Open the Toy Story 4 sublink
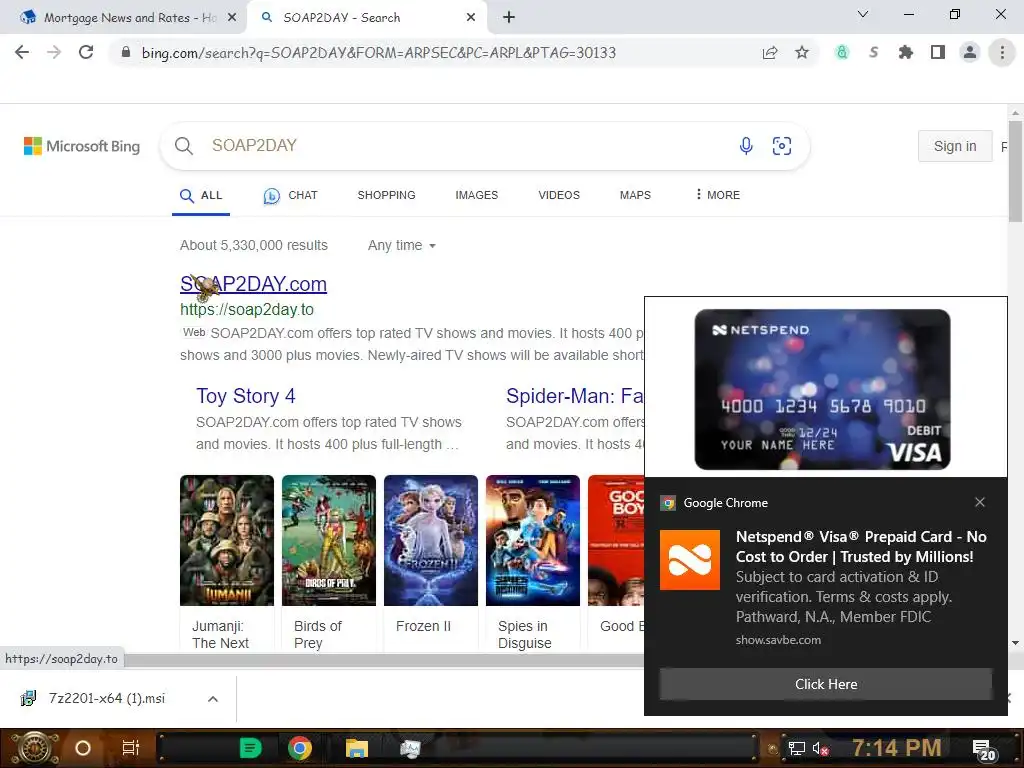Image resolution: width=1024 pixels, height=768 pixels. click(x=246, y=396)
